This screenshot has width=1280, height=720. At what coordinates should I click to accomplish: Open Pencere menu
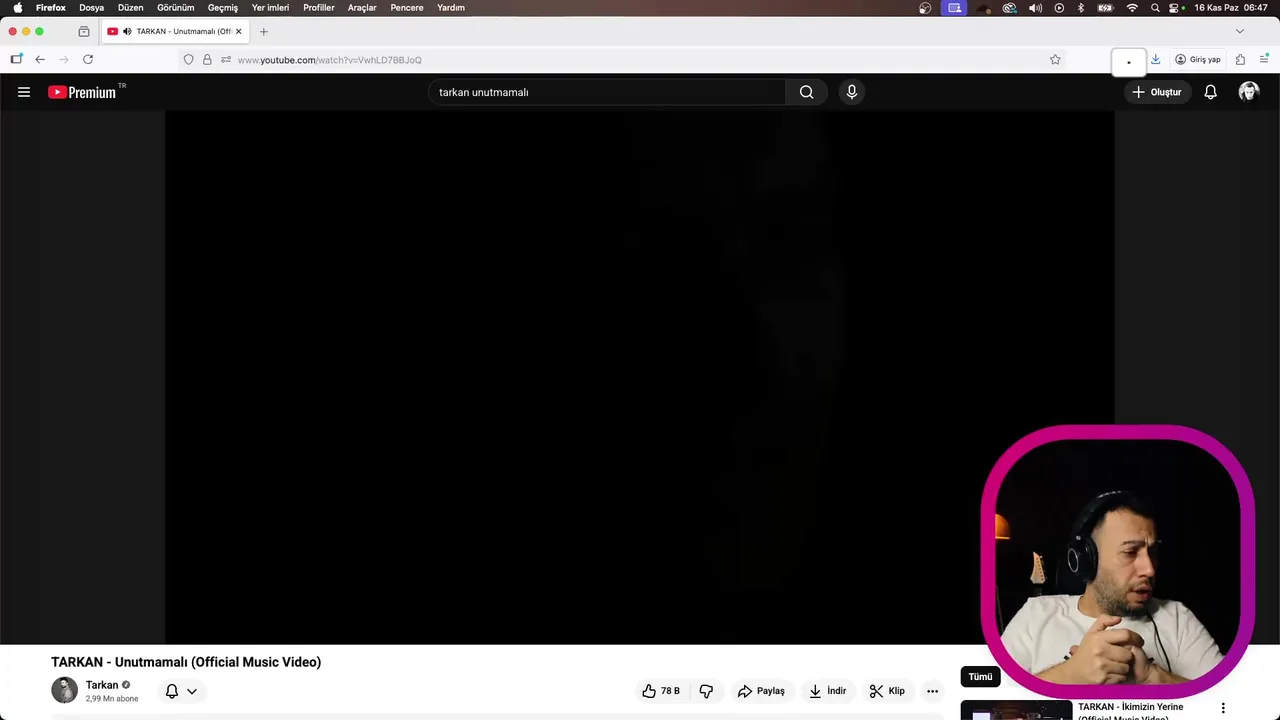[407, 8]
